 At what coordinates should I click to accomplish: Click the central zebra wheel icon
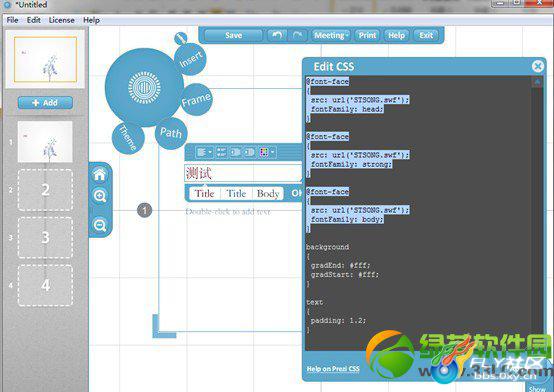tap(144, 87)
